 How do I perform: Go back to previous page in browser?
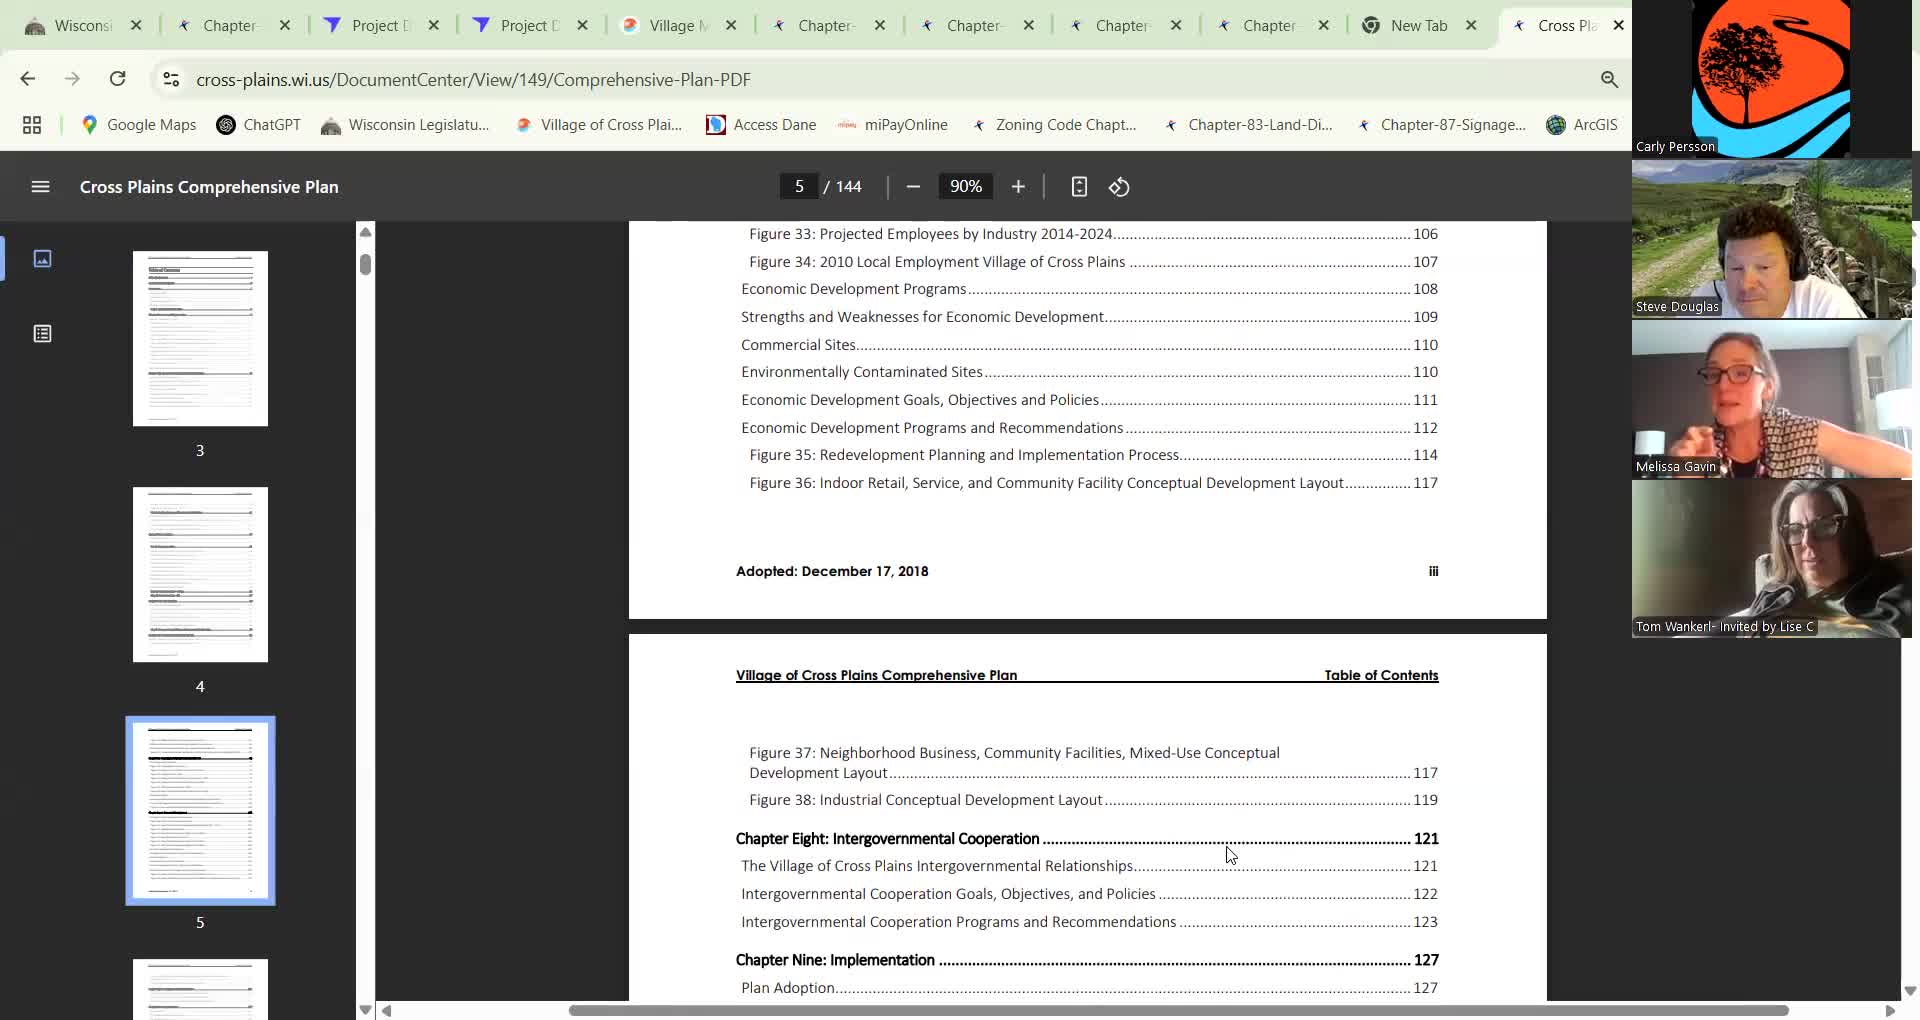tap(28, 79)
